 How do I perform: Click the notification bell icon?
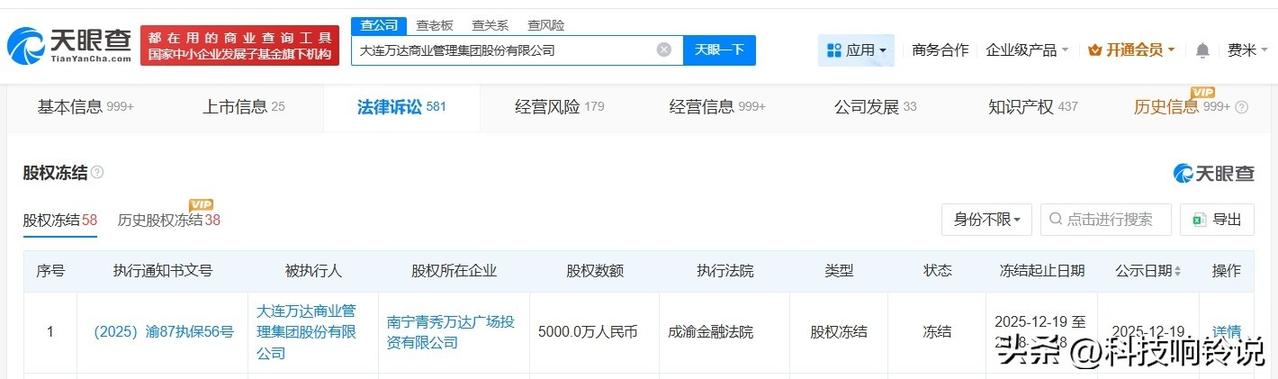pyautogui.click(x=1202, y=50)
